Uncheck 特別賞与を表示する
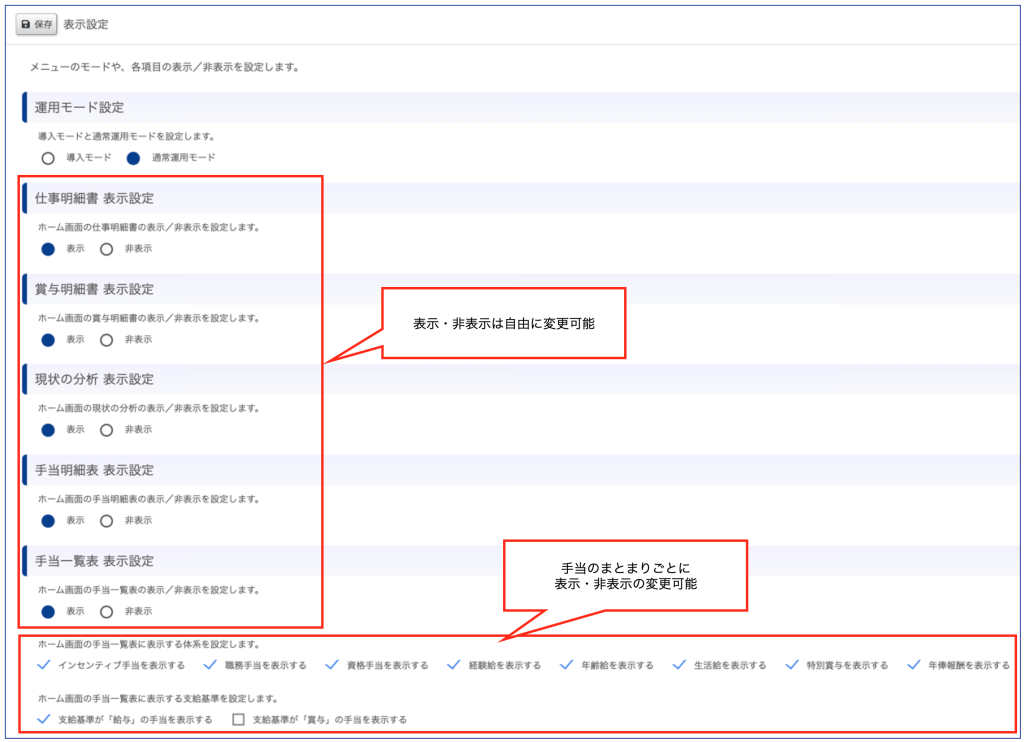1024x742 pixels. [793, 664]
